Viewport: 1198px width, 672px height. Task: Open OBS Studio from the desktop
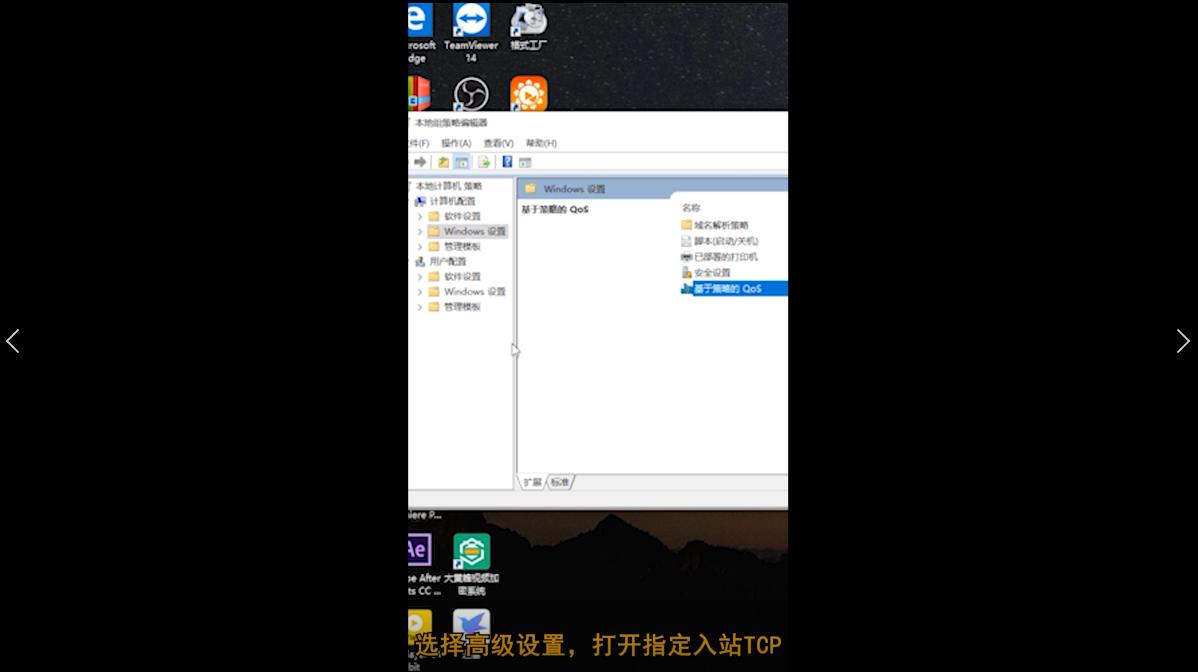click(x=471, y=93)
